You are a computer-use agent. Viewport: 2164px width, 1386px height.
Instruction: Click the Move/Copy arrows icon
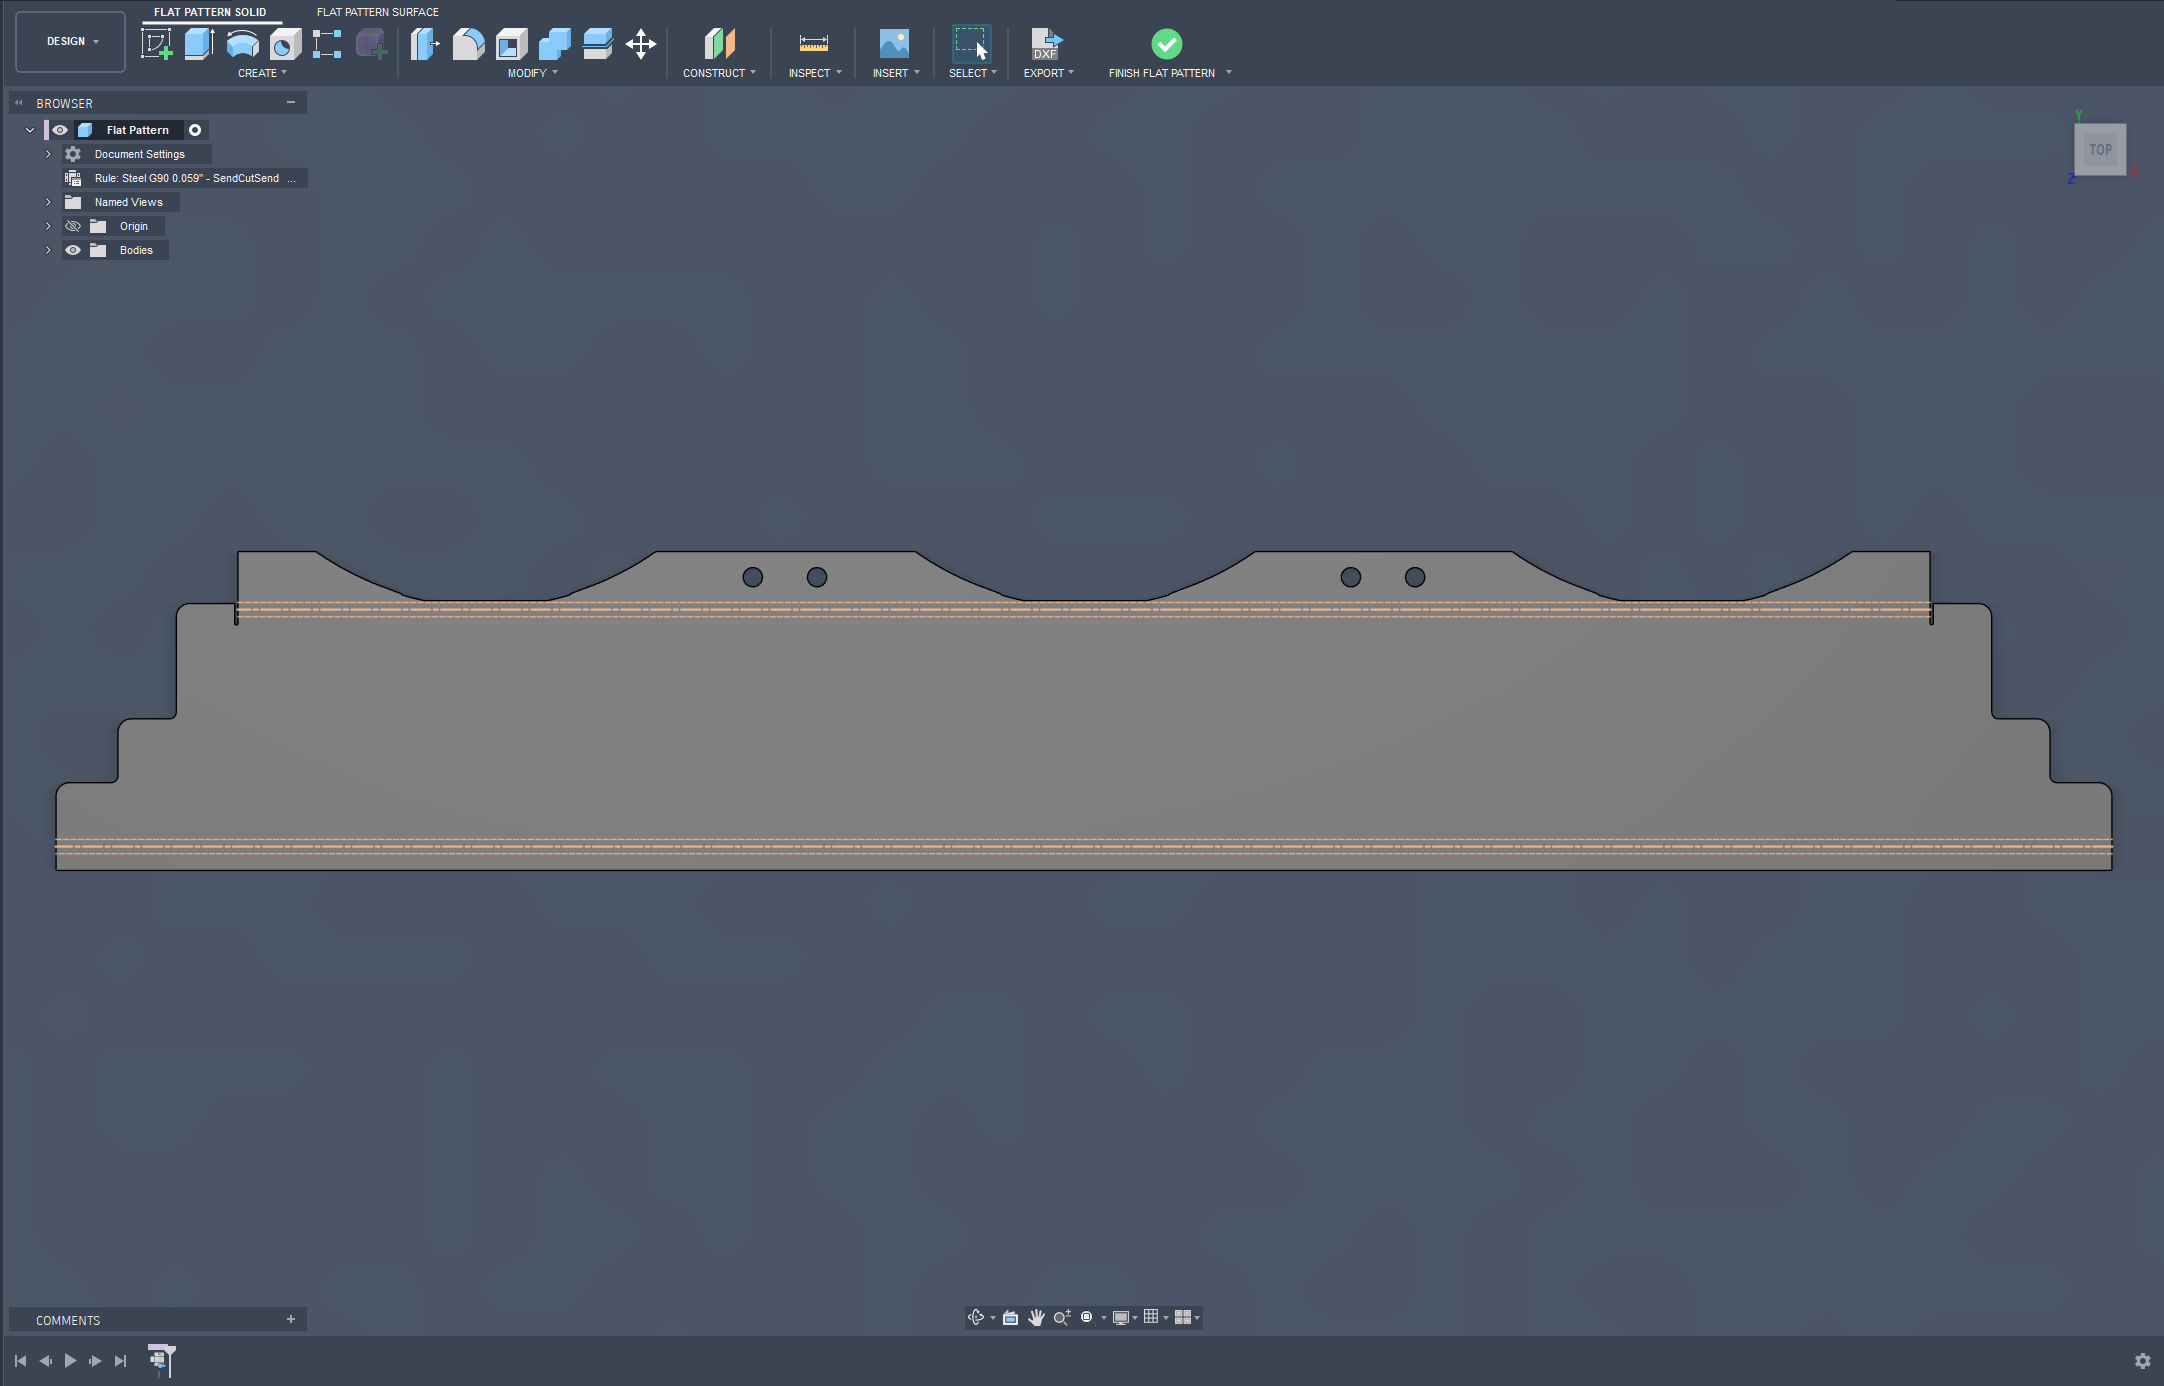point(640,44)
